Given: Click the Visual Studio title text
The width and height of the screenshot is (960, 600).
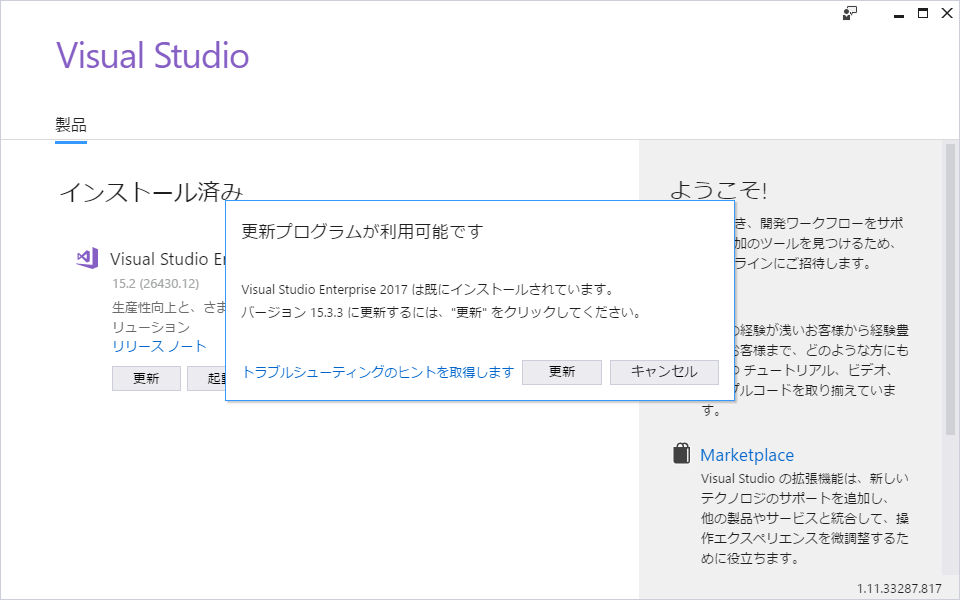Looking at the screenshot, I should 153,56.
